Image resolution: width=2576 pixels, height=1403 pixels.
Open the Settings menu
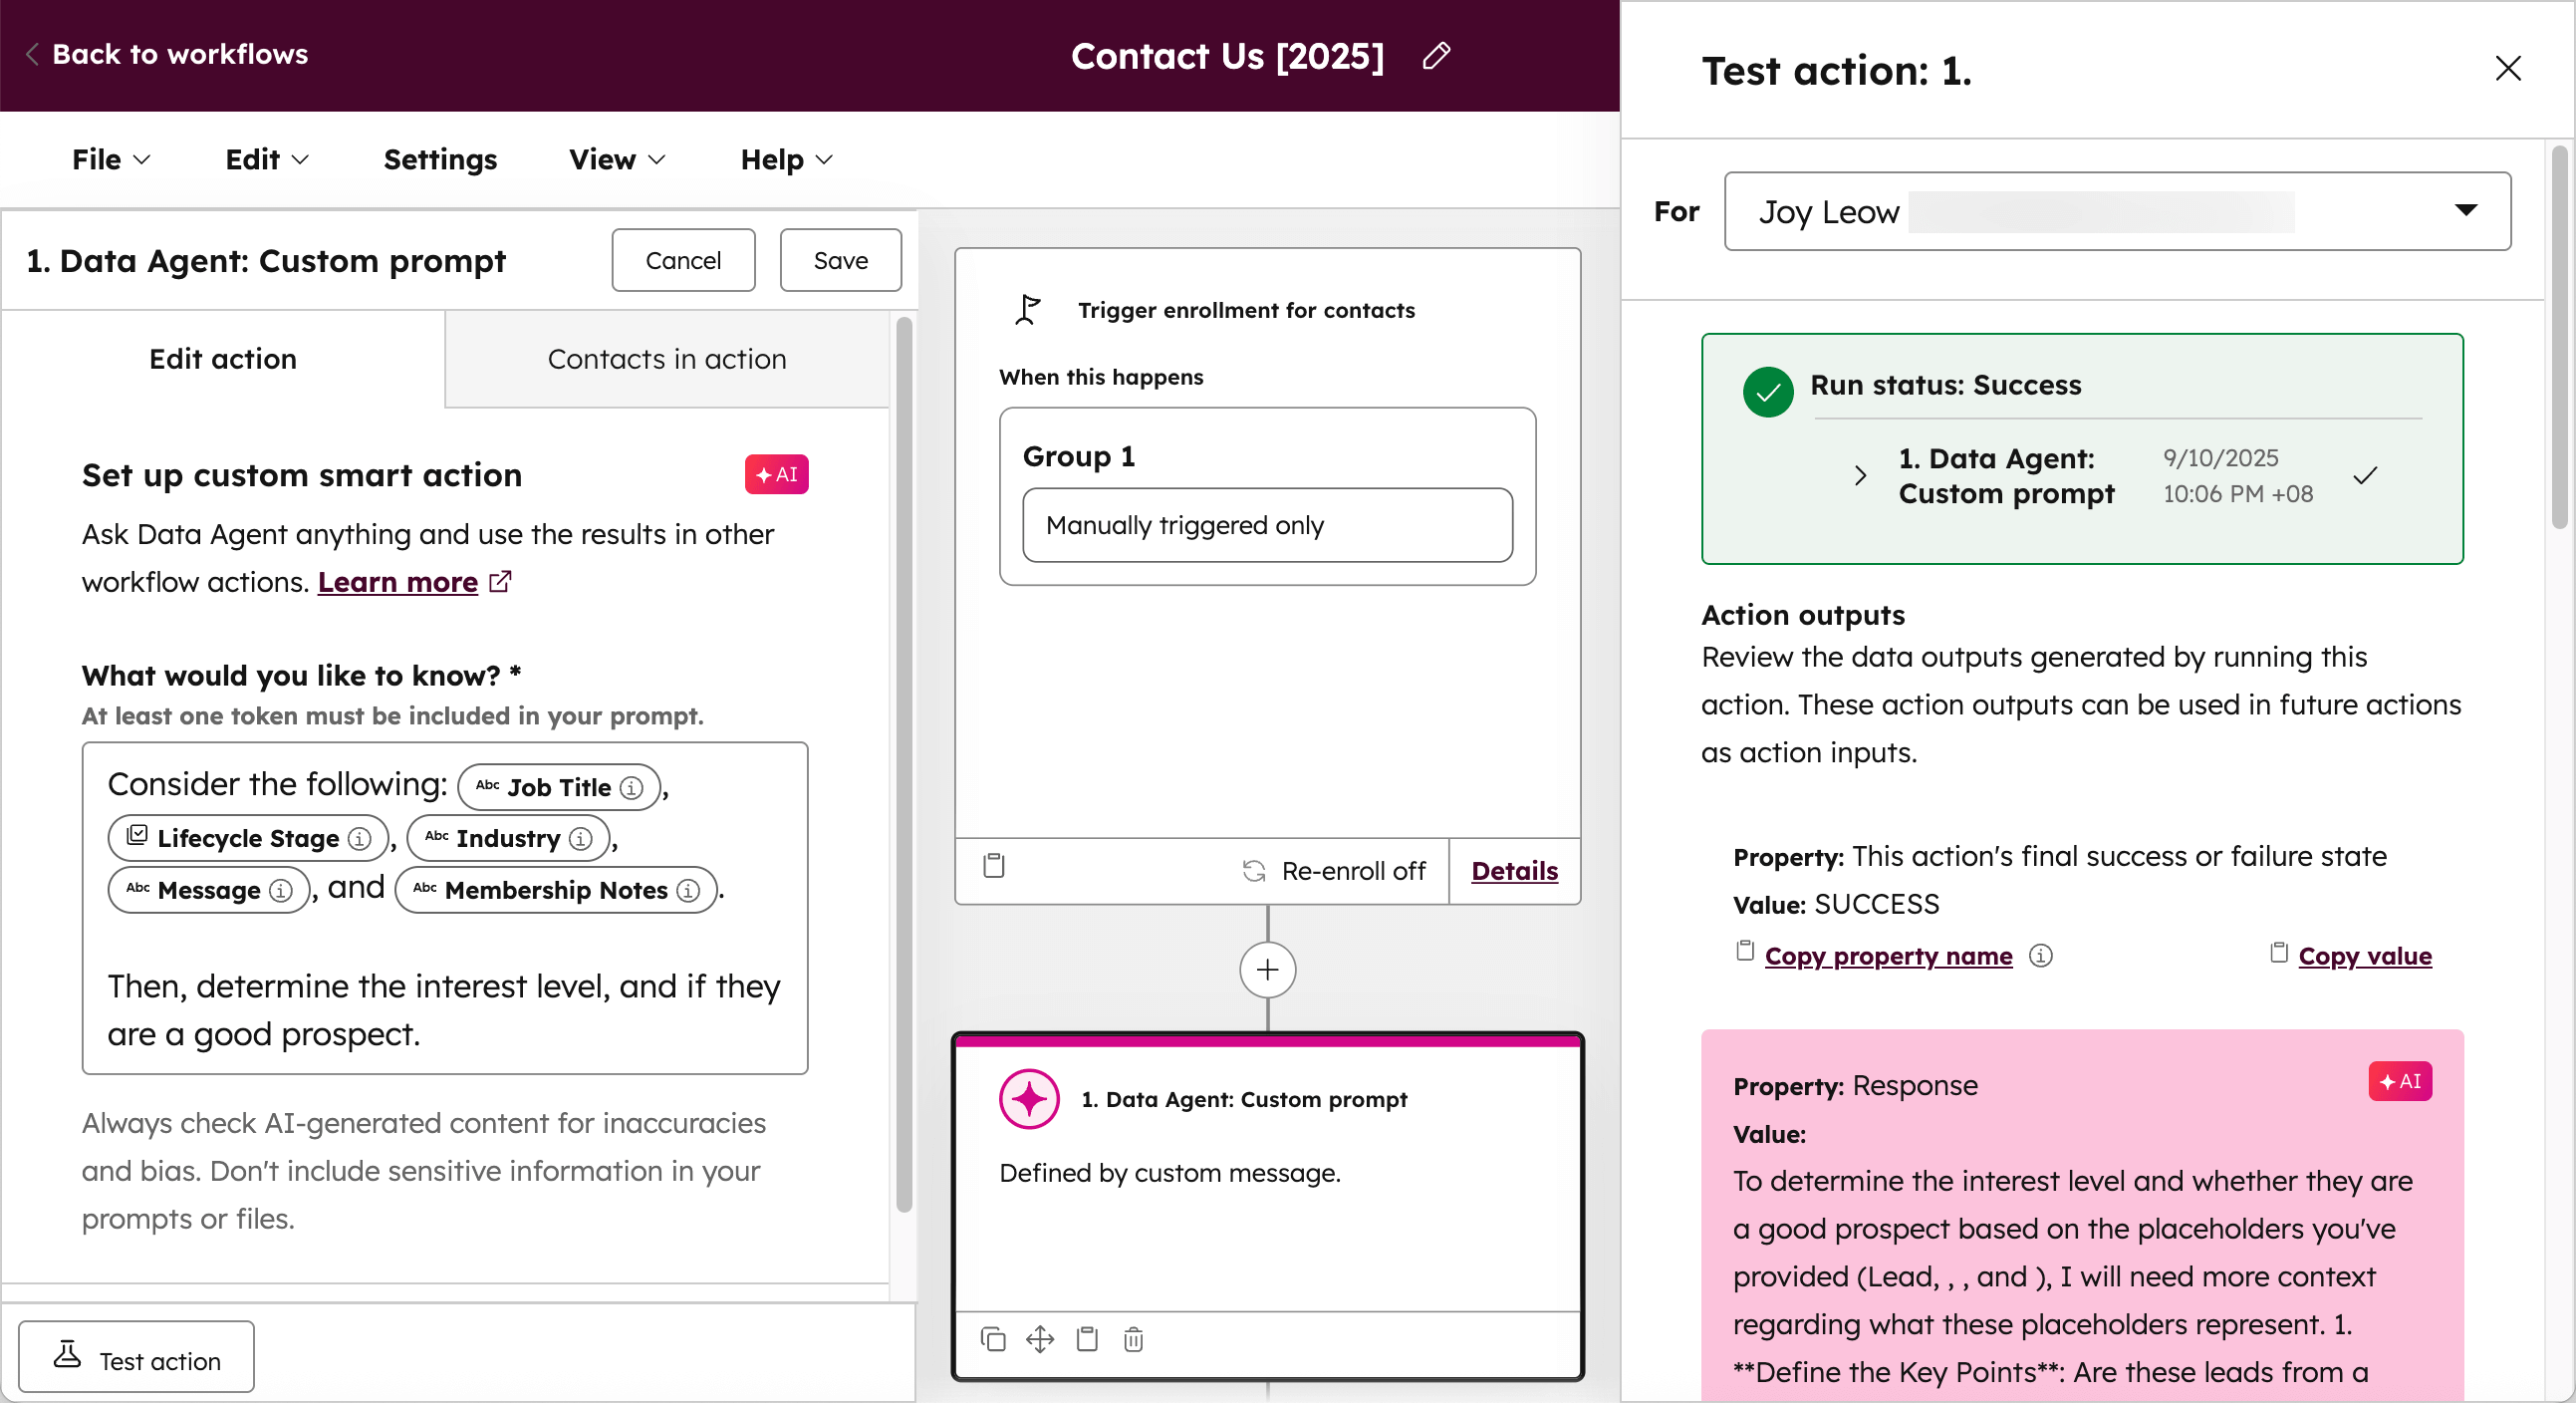[440, 159]
